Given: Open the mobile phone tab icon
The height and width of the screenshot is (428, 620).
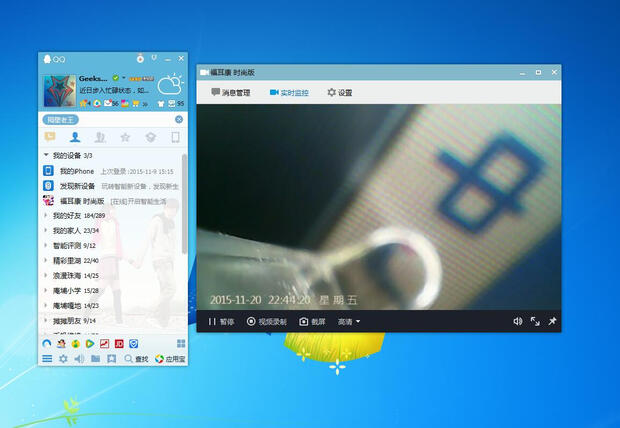Looking at the screenshot, I should click(175, 137).
